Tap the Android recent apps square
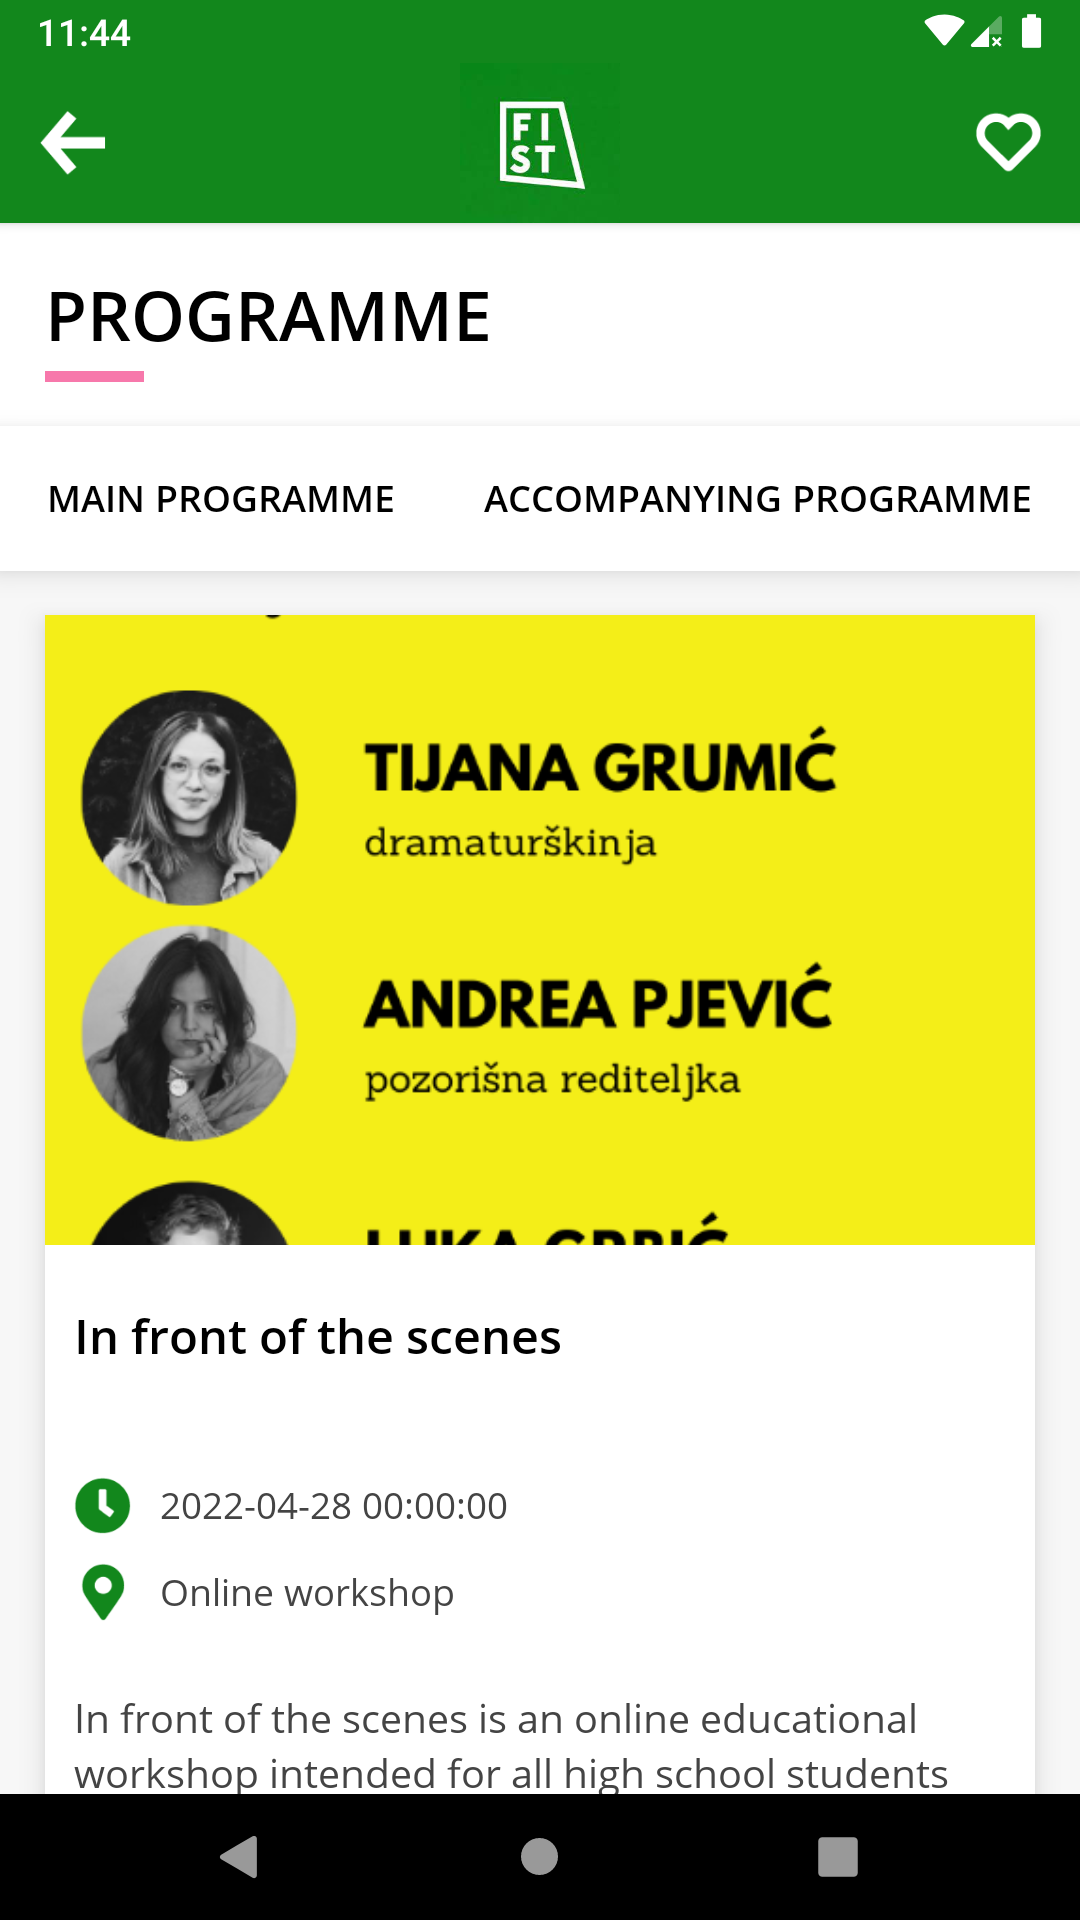Screen dimensions: 1080x1920 click(838, 1857)
